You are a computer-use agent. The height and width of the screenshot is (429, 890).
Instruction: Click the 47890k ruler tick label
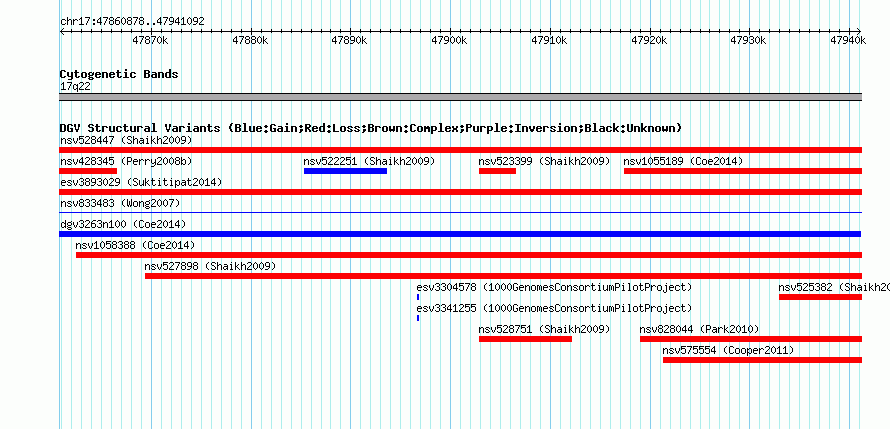[350, 40]
